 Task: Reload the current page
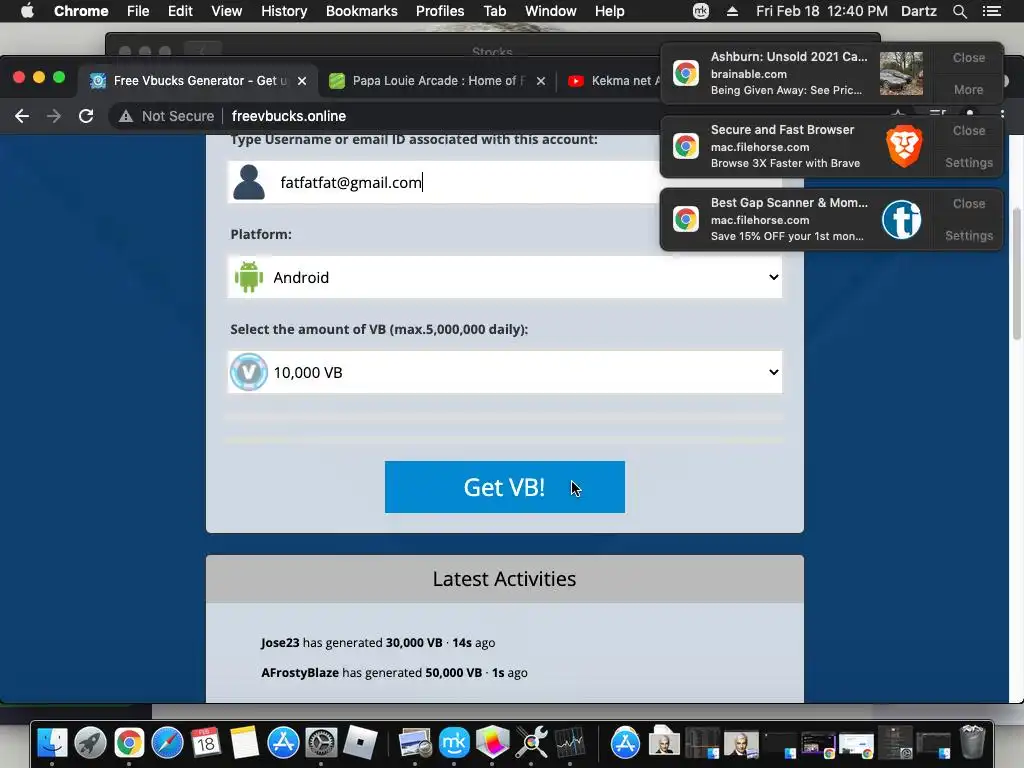click(86, 116)
